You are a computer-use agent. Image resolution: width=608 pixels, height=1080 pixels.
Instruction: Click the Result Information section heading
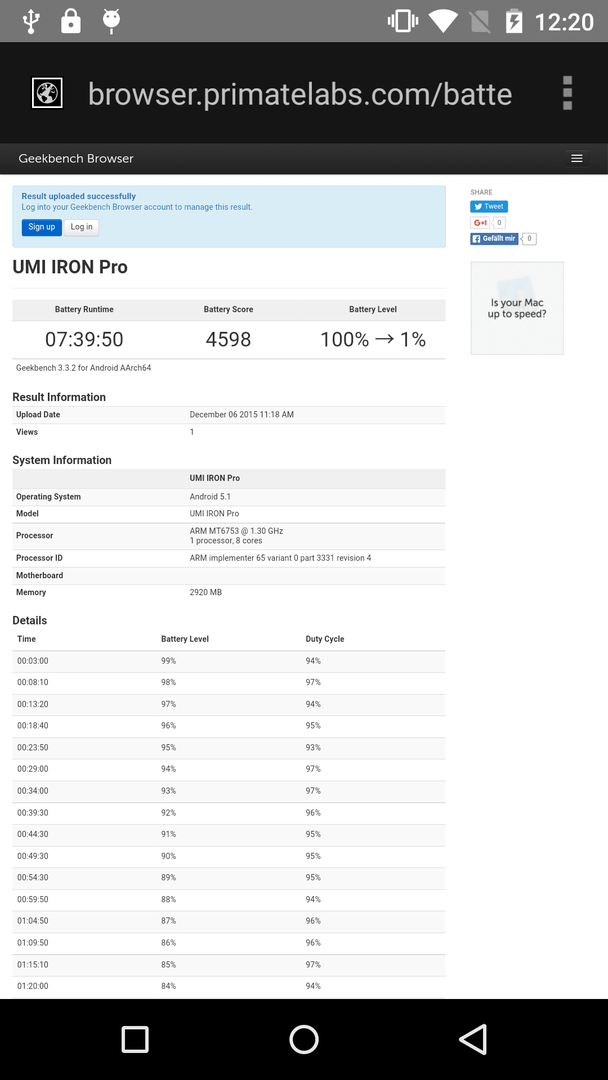pyautogui.click(x=59, y=397)
